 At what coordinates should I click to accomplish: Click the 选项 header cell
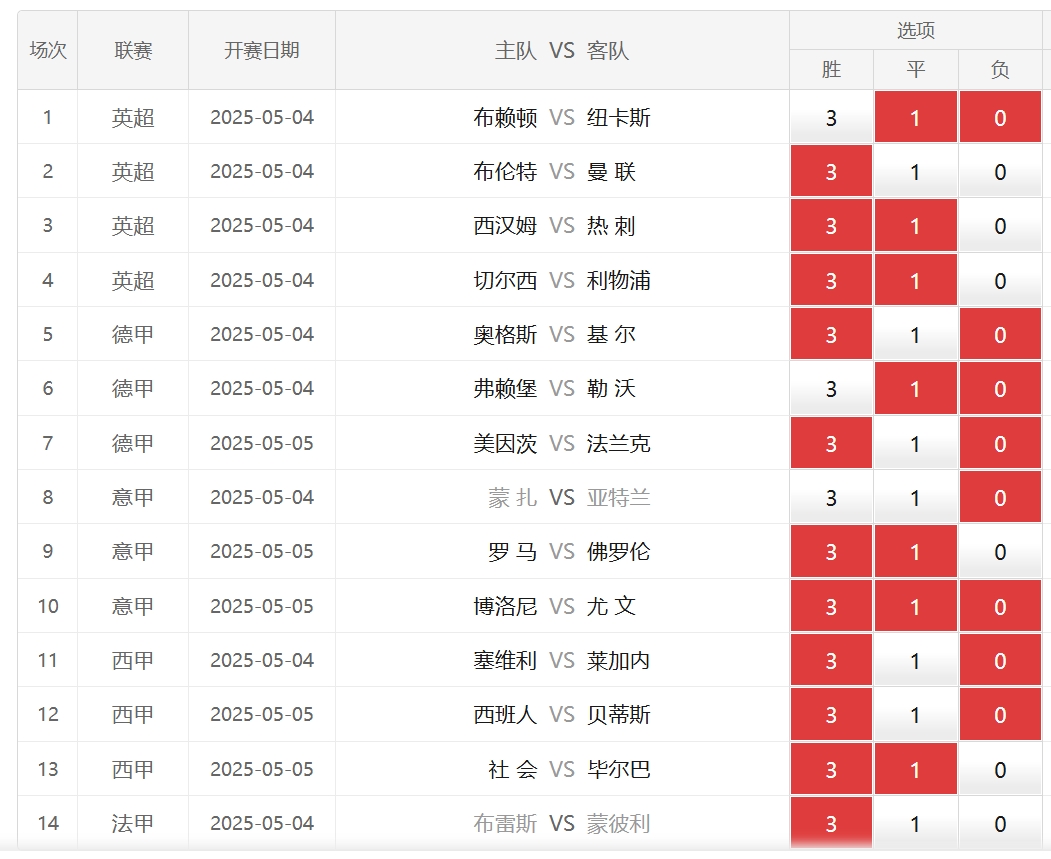pyautogui.click(x=916, y=30)
